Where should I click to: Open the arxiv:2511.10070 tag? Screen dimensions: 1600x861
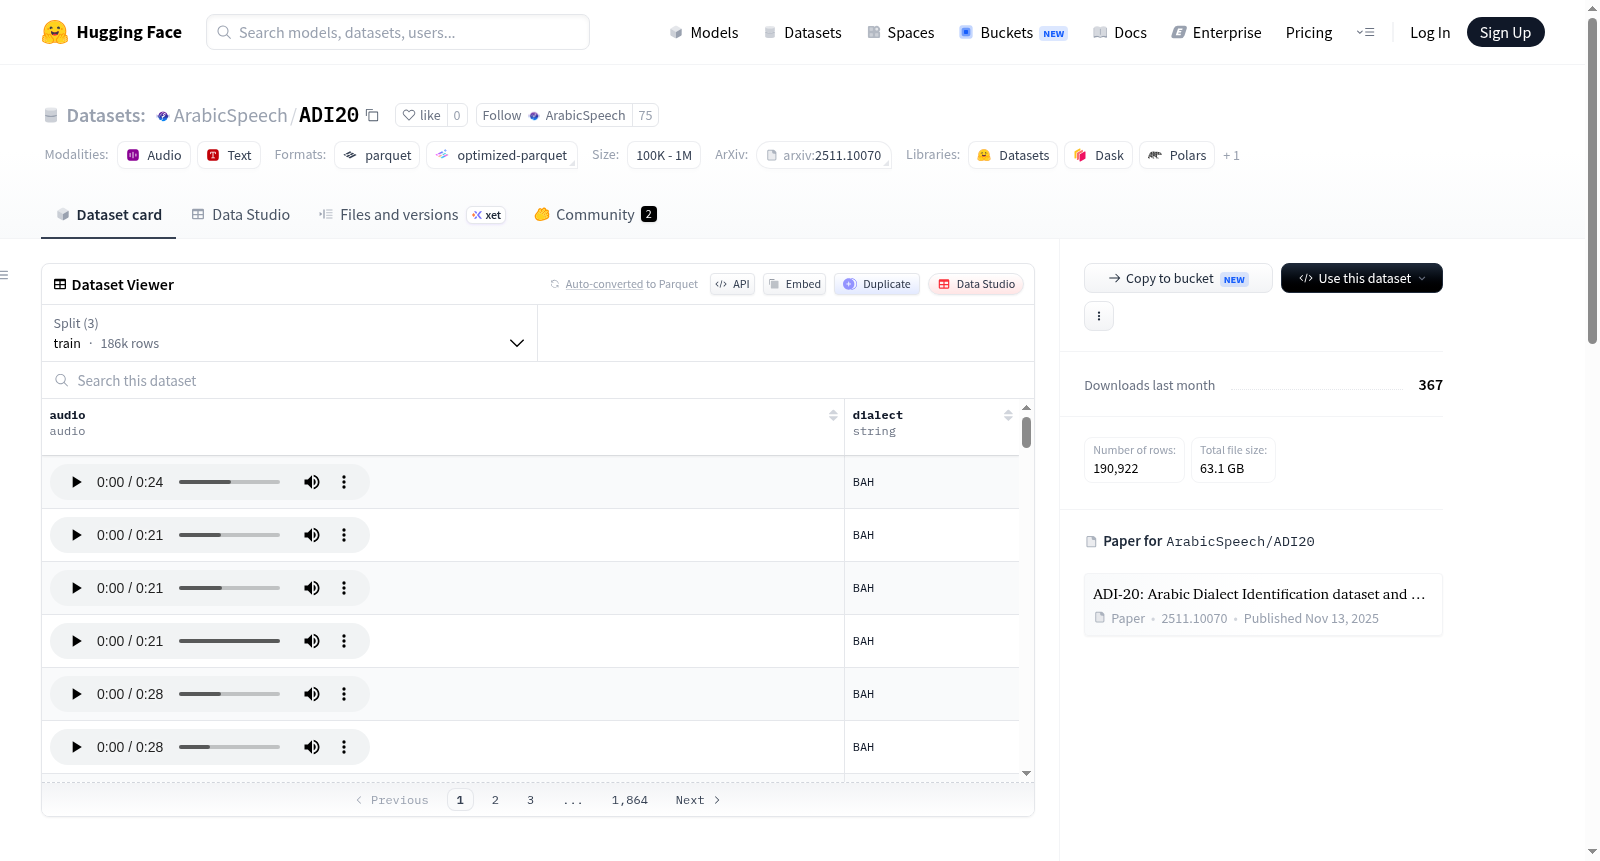point(824,155)
